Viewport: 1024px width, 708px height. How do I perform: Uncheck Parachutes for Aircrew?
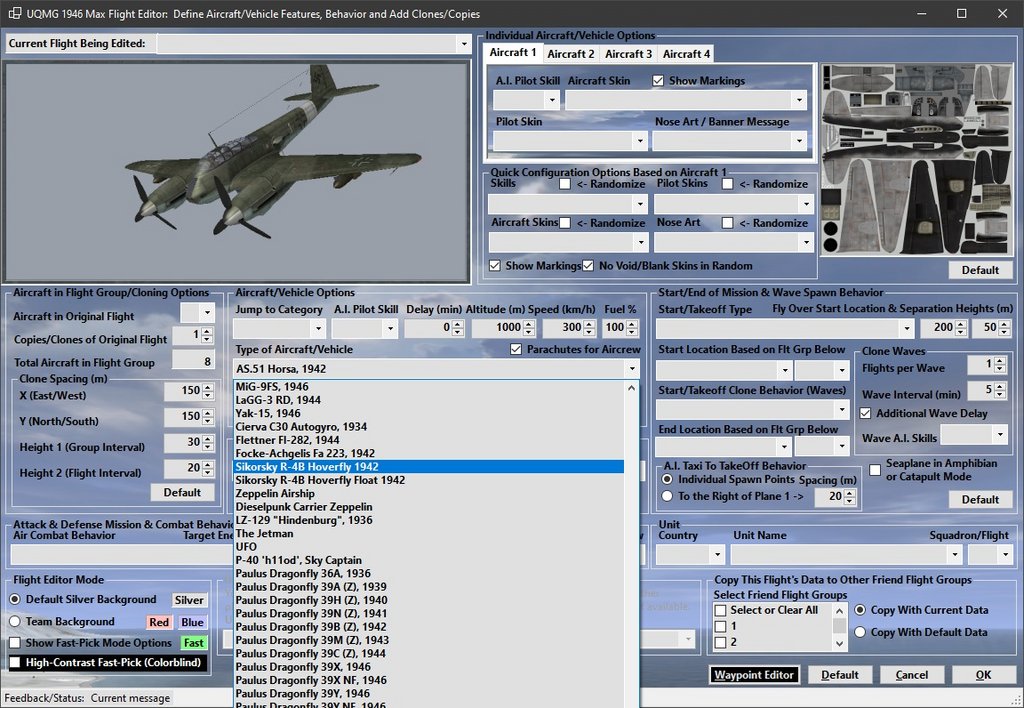516,349
